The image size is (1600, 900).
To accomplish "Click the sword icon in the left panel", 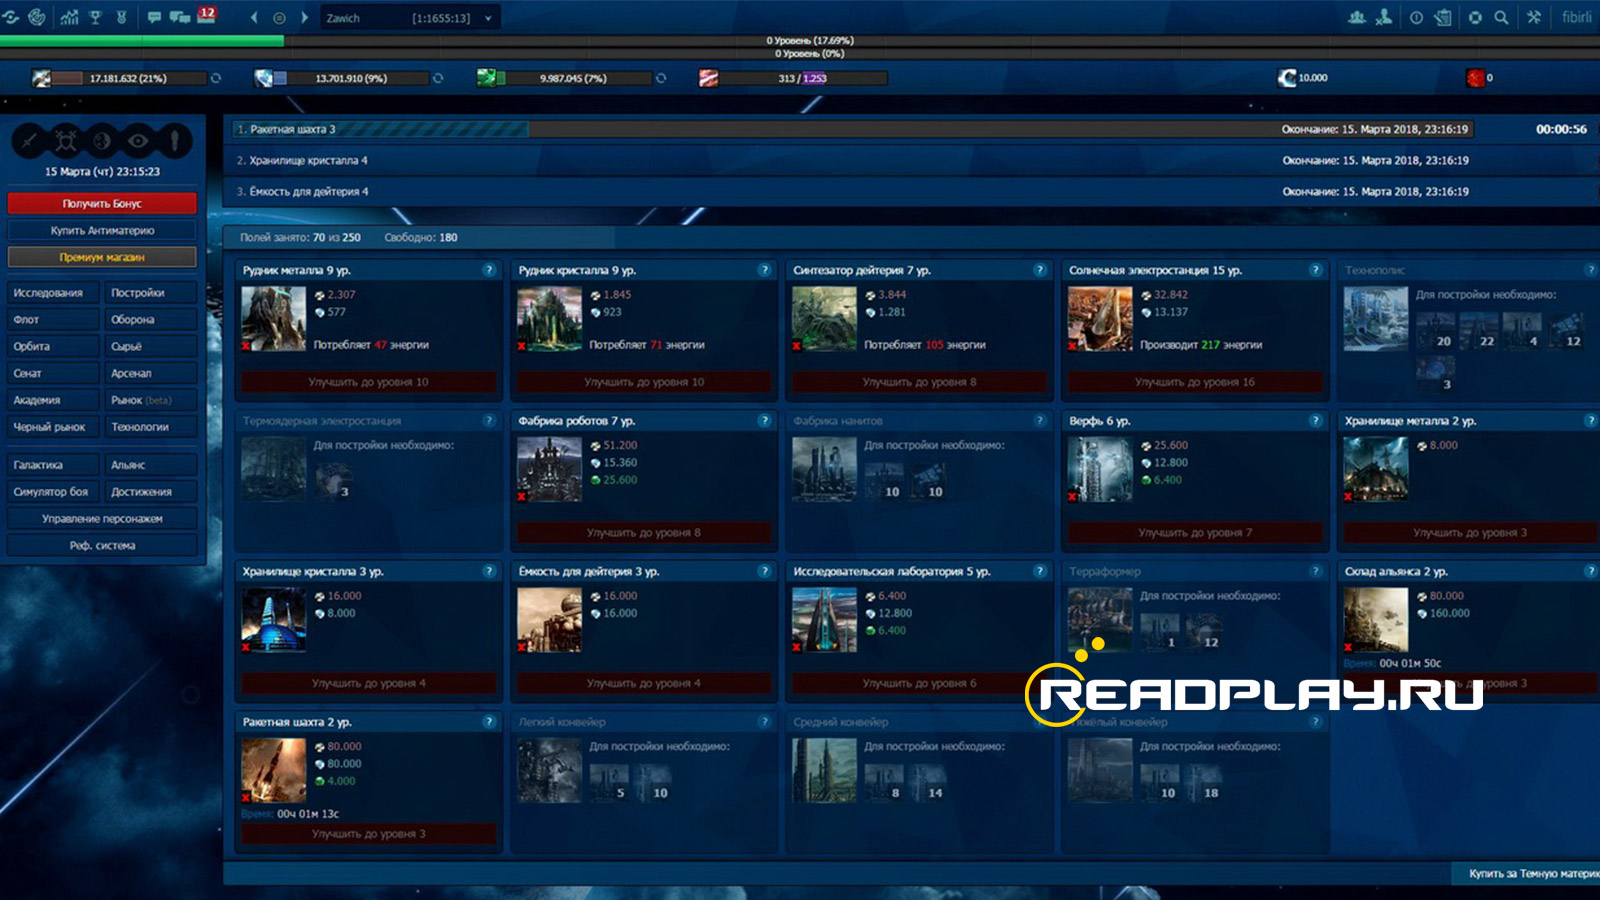I will tap(28, 141).
